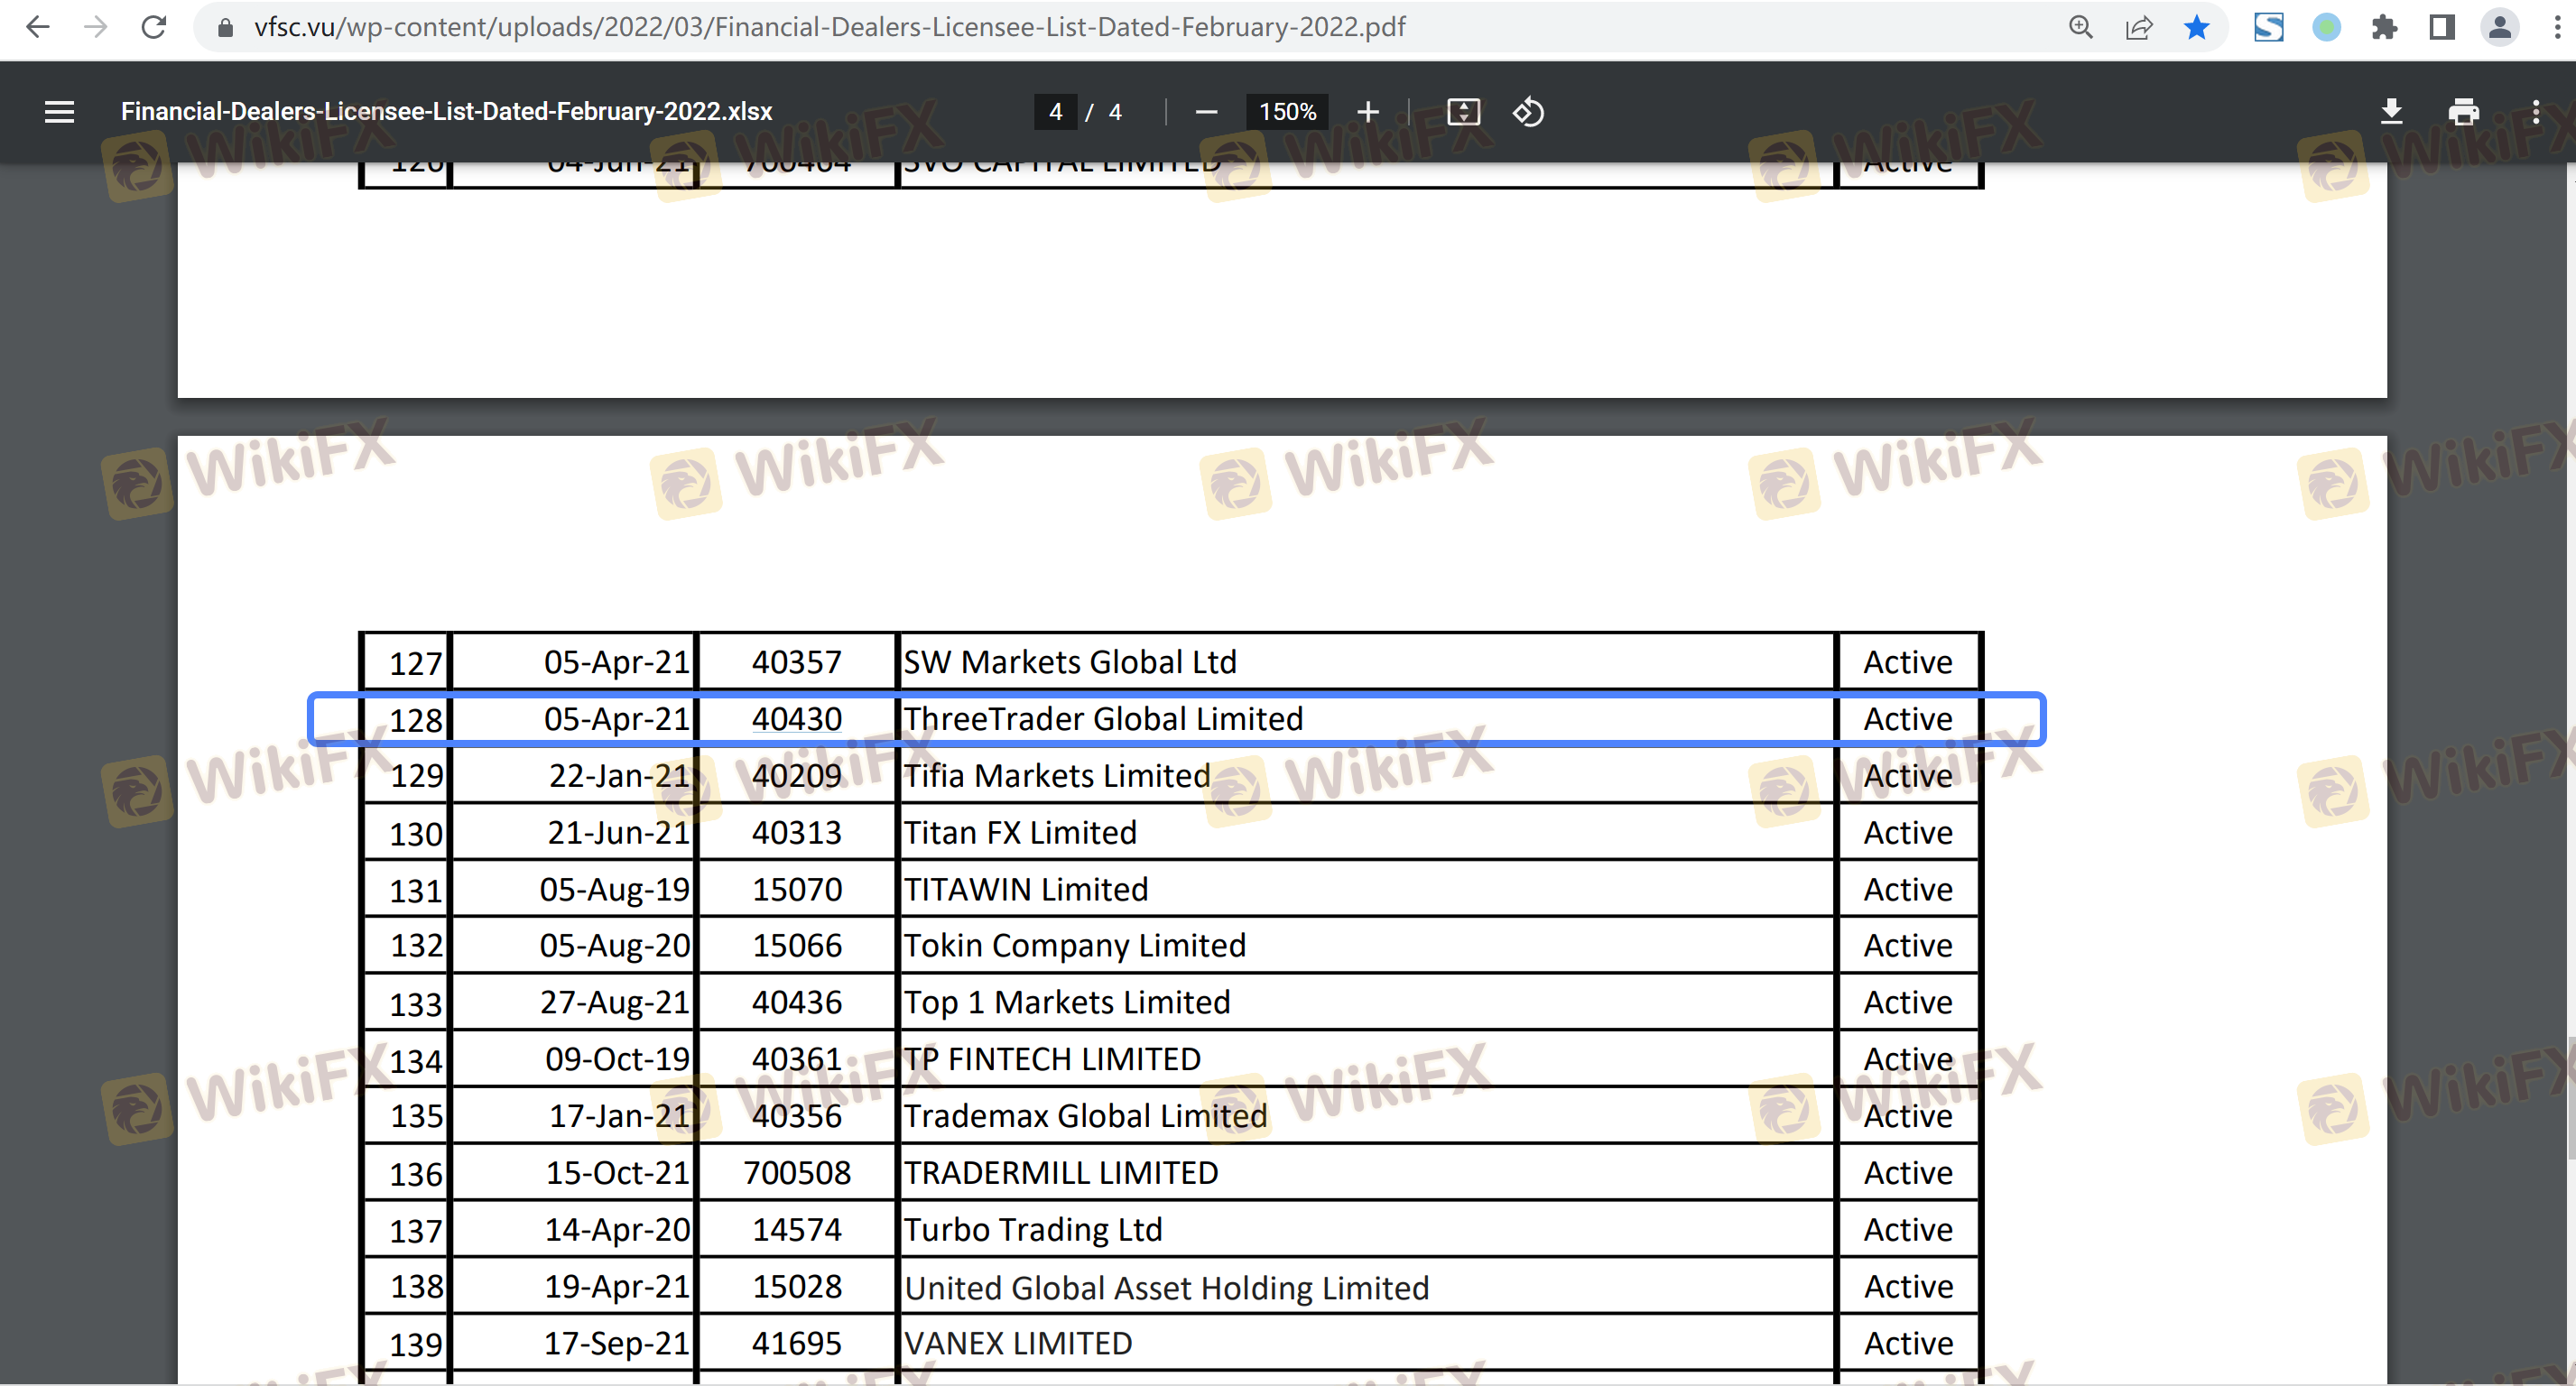The width and height of the screenshot is (2576, 1386).
Task: Open the share this page icon
Action: pyautogui.click(x=2138, y=27)
